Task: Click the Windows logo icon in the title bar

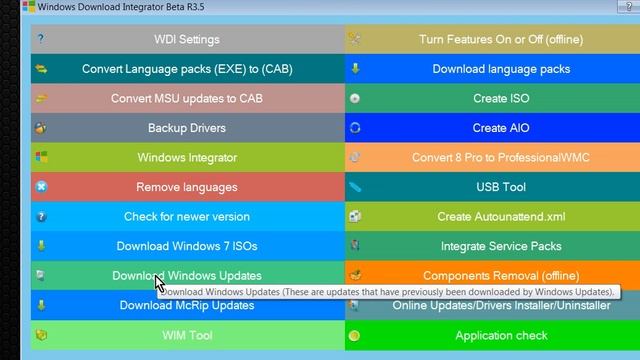Action: (x=29, y=7)
